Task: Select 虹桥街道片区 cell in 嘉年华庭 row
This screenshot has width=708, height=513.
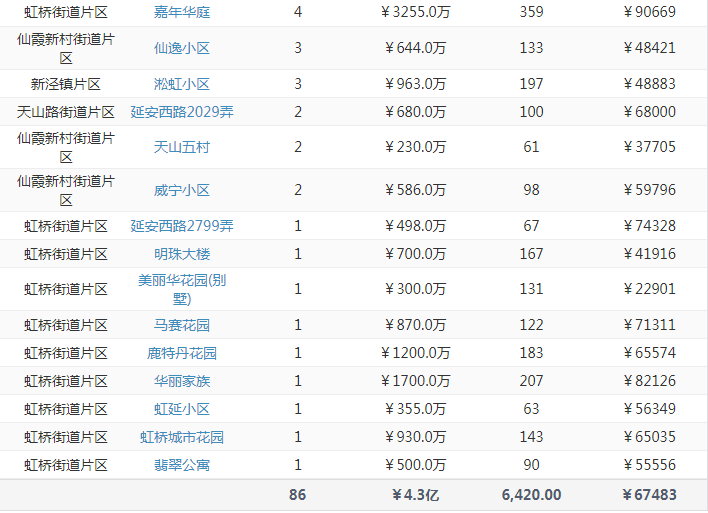Action: tap(65, 12)
